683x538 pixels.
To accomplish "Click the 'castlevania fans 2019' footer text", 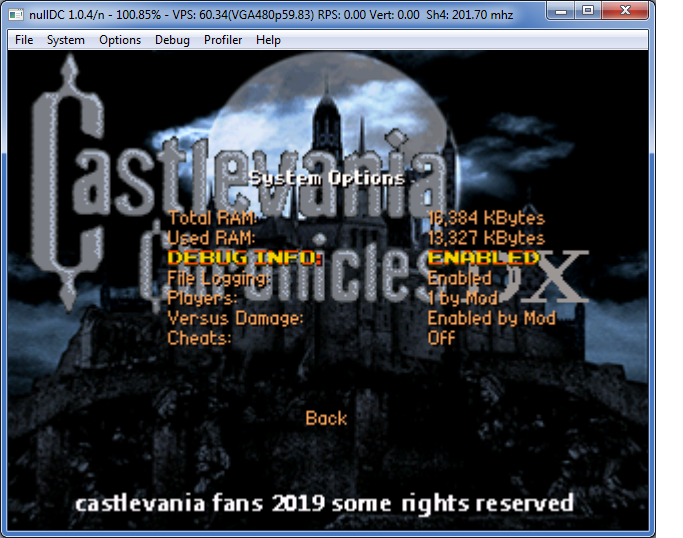I will pos(325,504).
